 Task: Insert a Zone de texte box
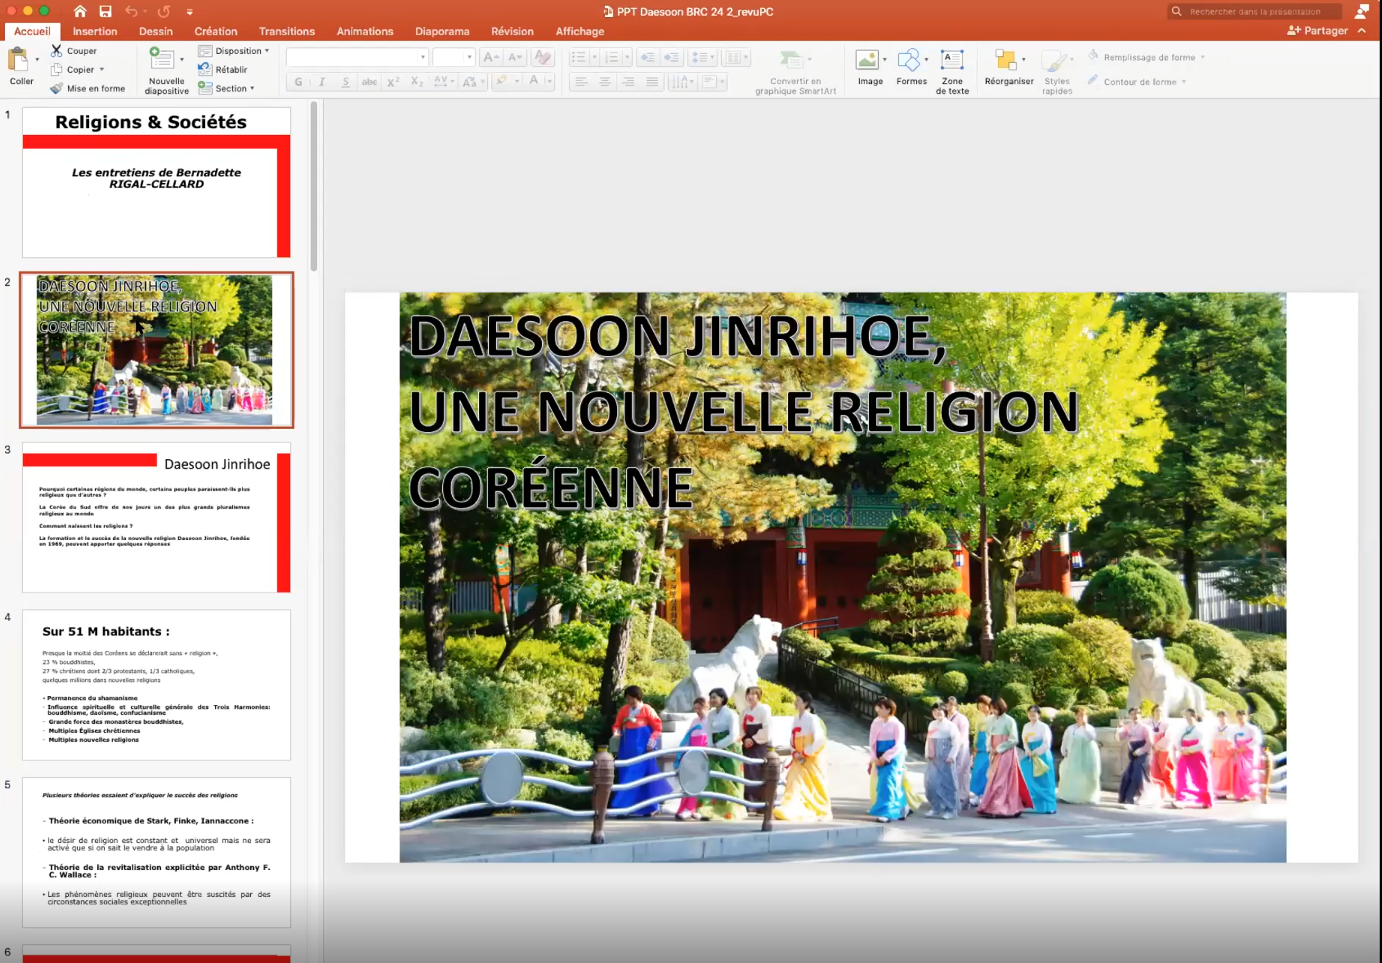pyautogui.click(x=952, y=61)
